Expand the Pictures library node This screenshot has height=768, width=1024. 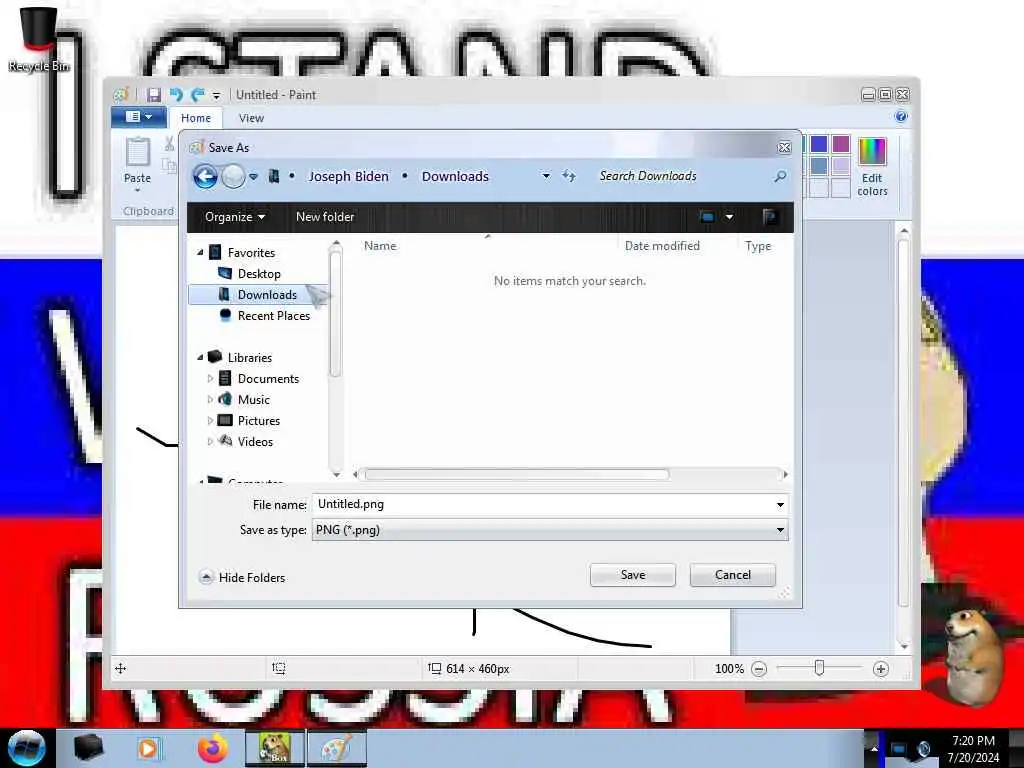(210, 421)
